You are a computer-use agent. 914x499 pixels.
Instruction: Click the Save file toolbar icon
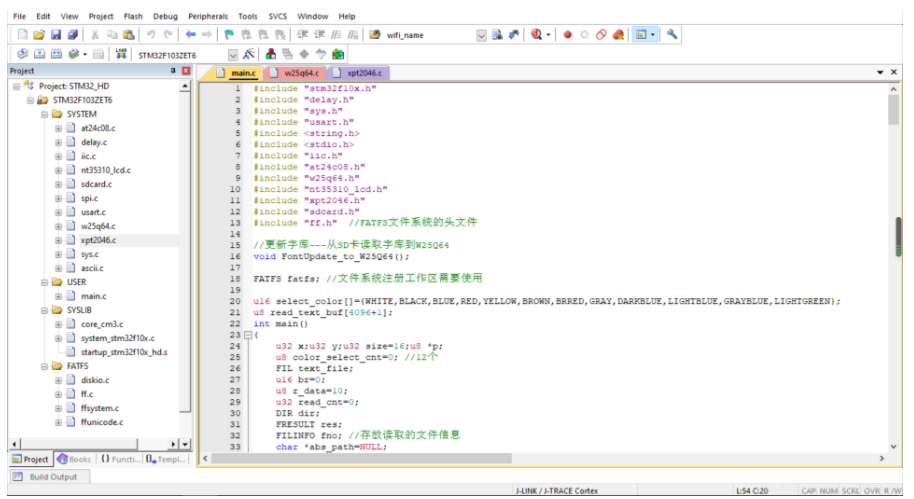pyautogui.click(x=57, y=35)
